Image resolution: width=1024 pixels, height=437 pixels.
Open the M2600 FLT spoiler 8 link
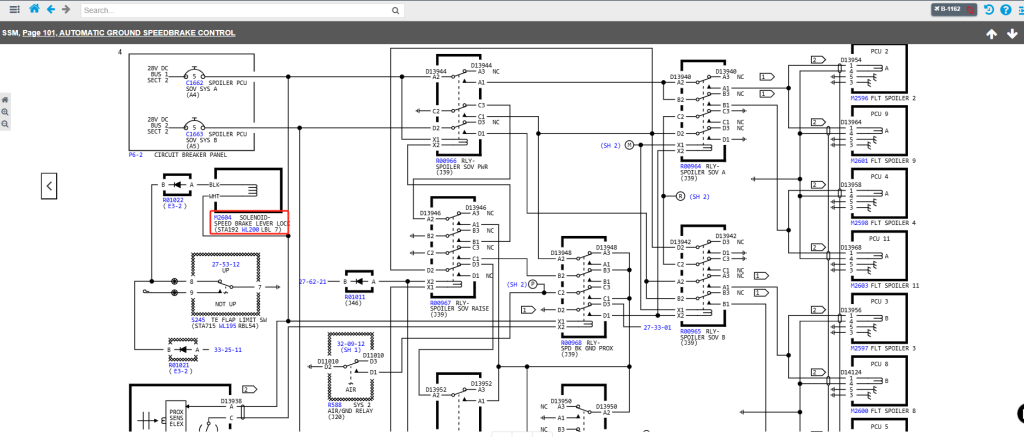click(859, 411)
